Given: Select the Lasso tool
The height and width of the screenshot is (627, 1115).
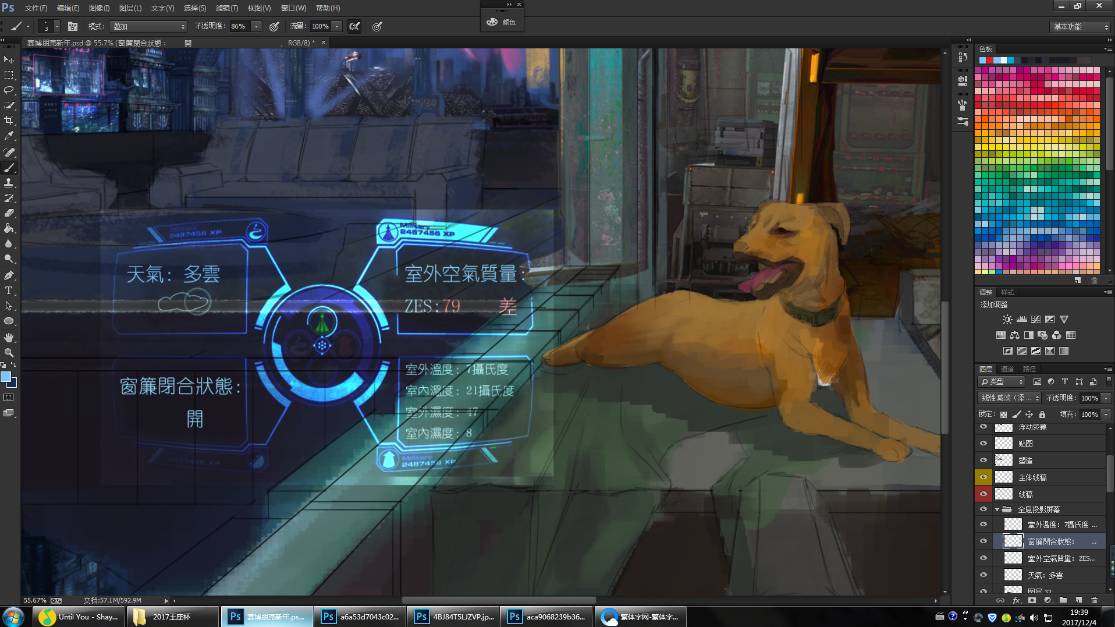Looking at the screenshot, I should [x=9, y=90].
